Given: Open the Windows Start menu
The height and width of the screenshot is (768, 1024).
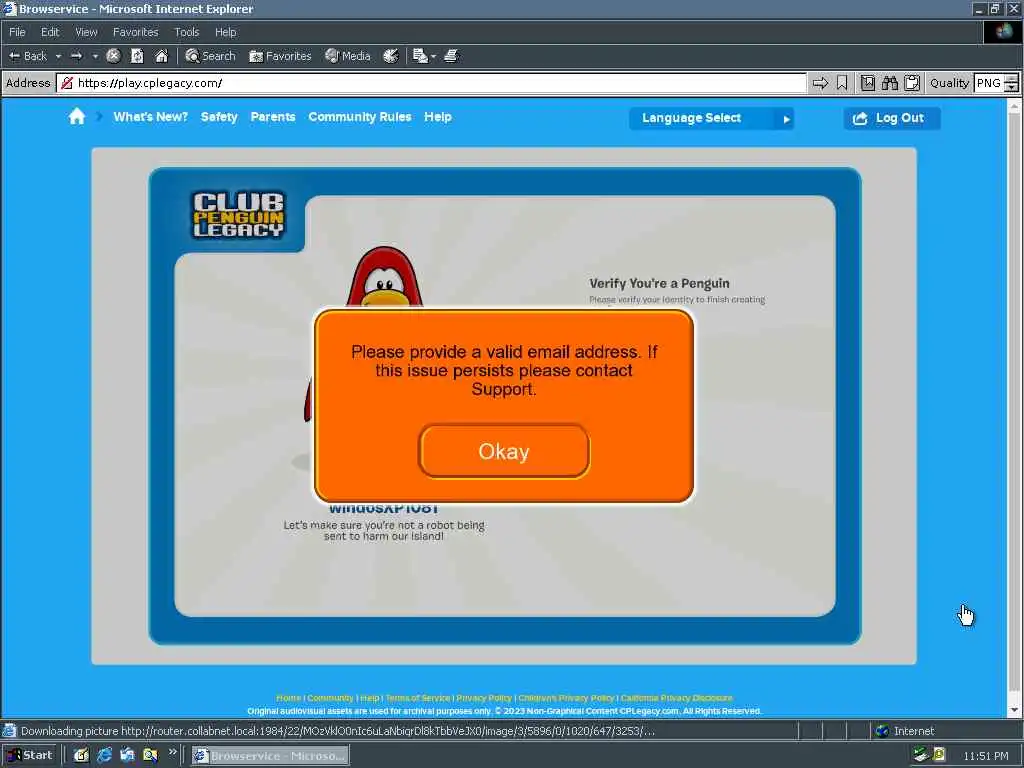Looking at the screenshot, I should tap(29, 755).
